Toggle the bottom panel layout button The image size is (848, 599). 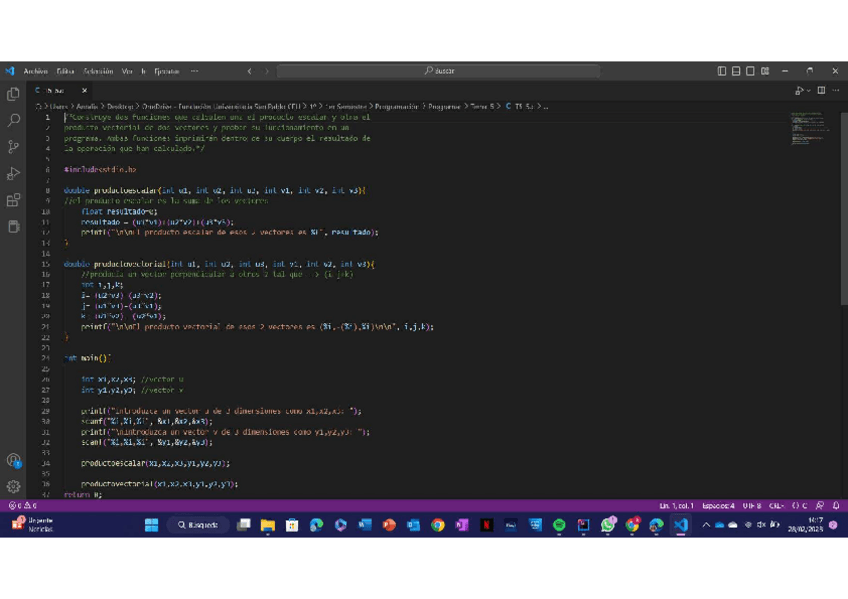736,71
